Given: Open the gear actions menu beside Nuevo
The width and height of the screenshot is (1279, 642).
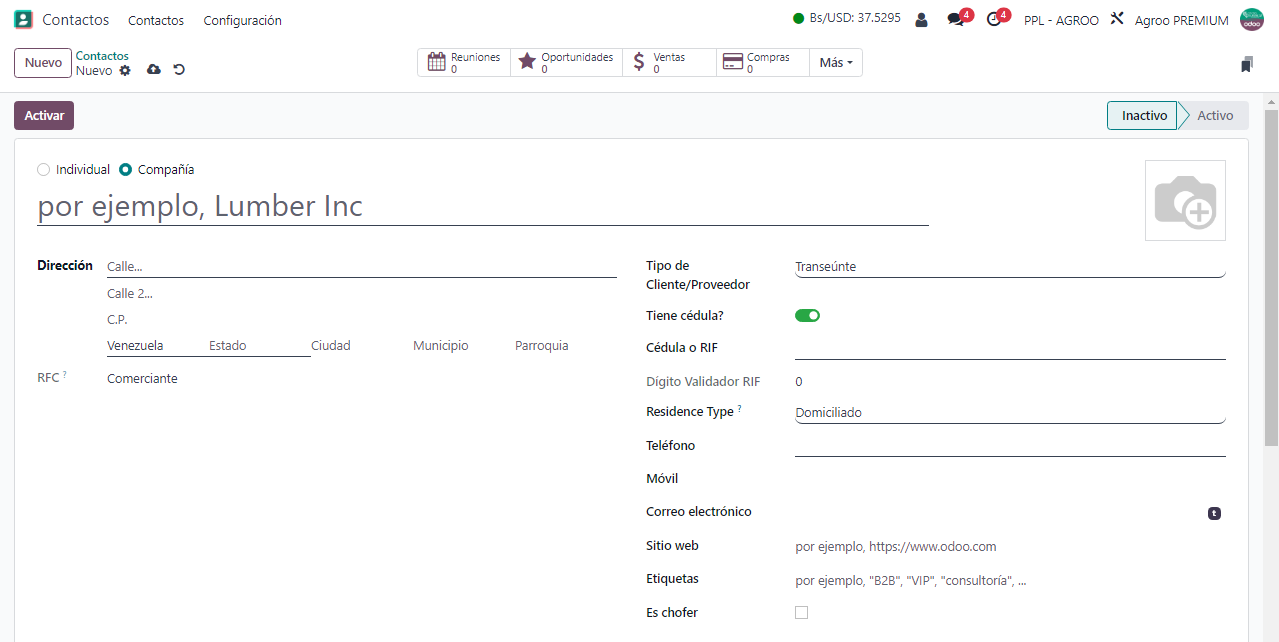Looking at the screenshot, I should 125,71.
